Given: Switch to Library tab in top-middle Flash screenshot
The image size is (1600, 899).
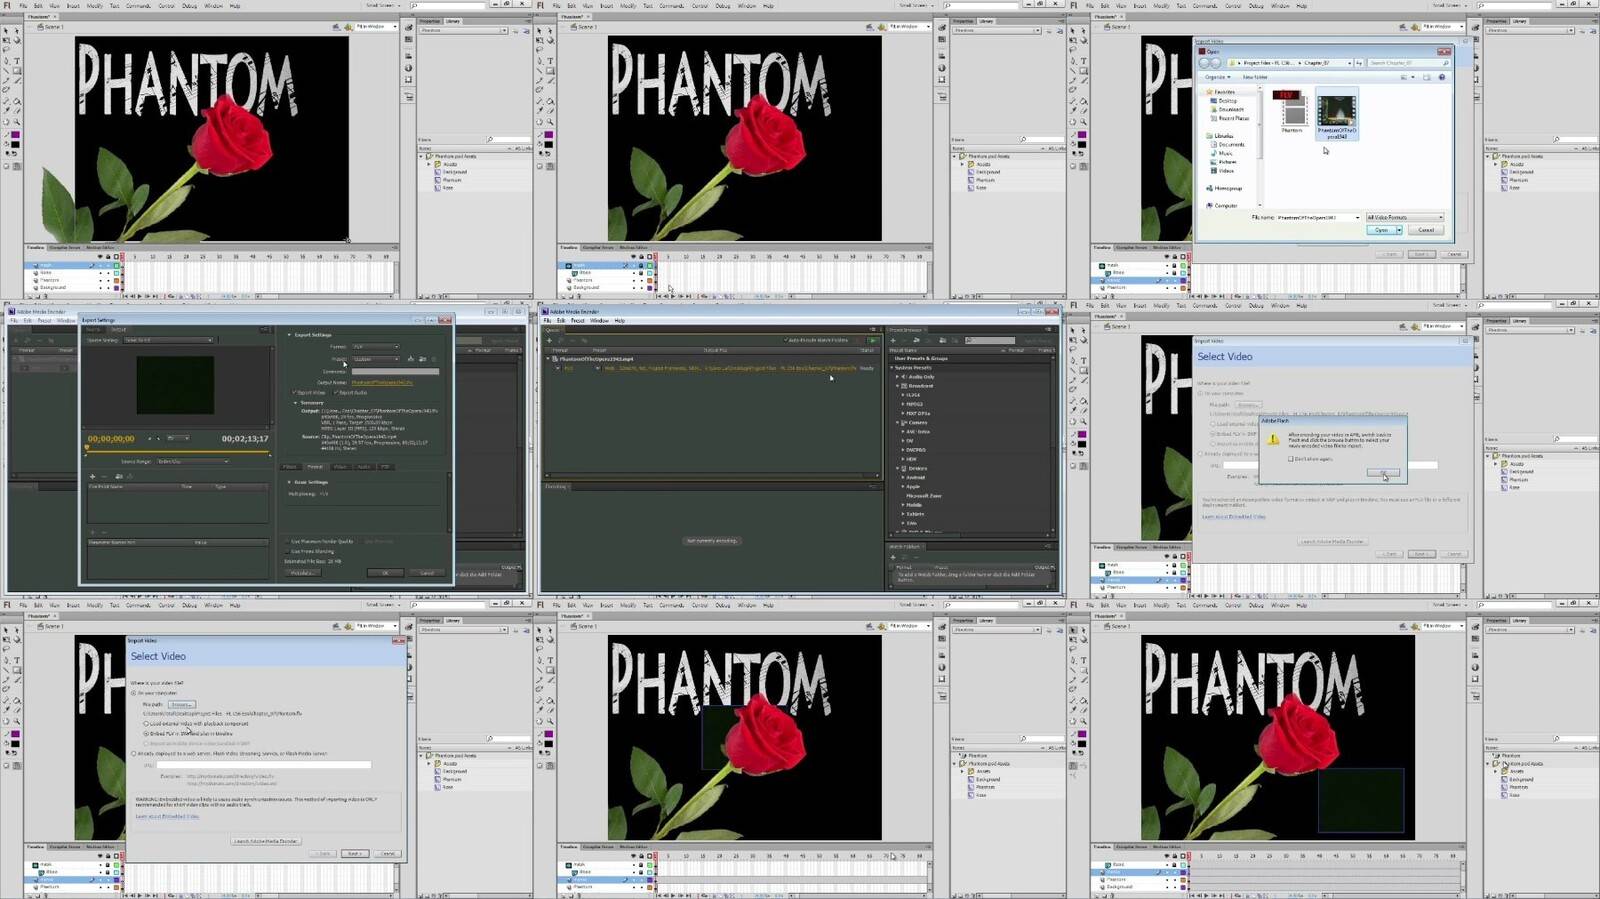Looking at the screenshot, I should 987,21.
